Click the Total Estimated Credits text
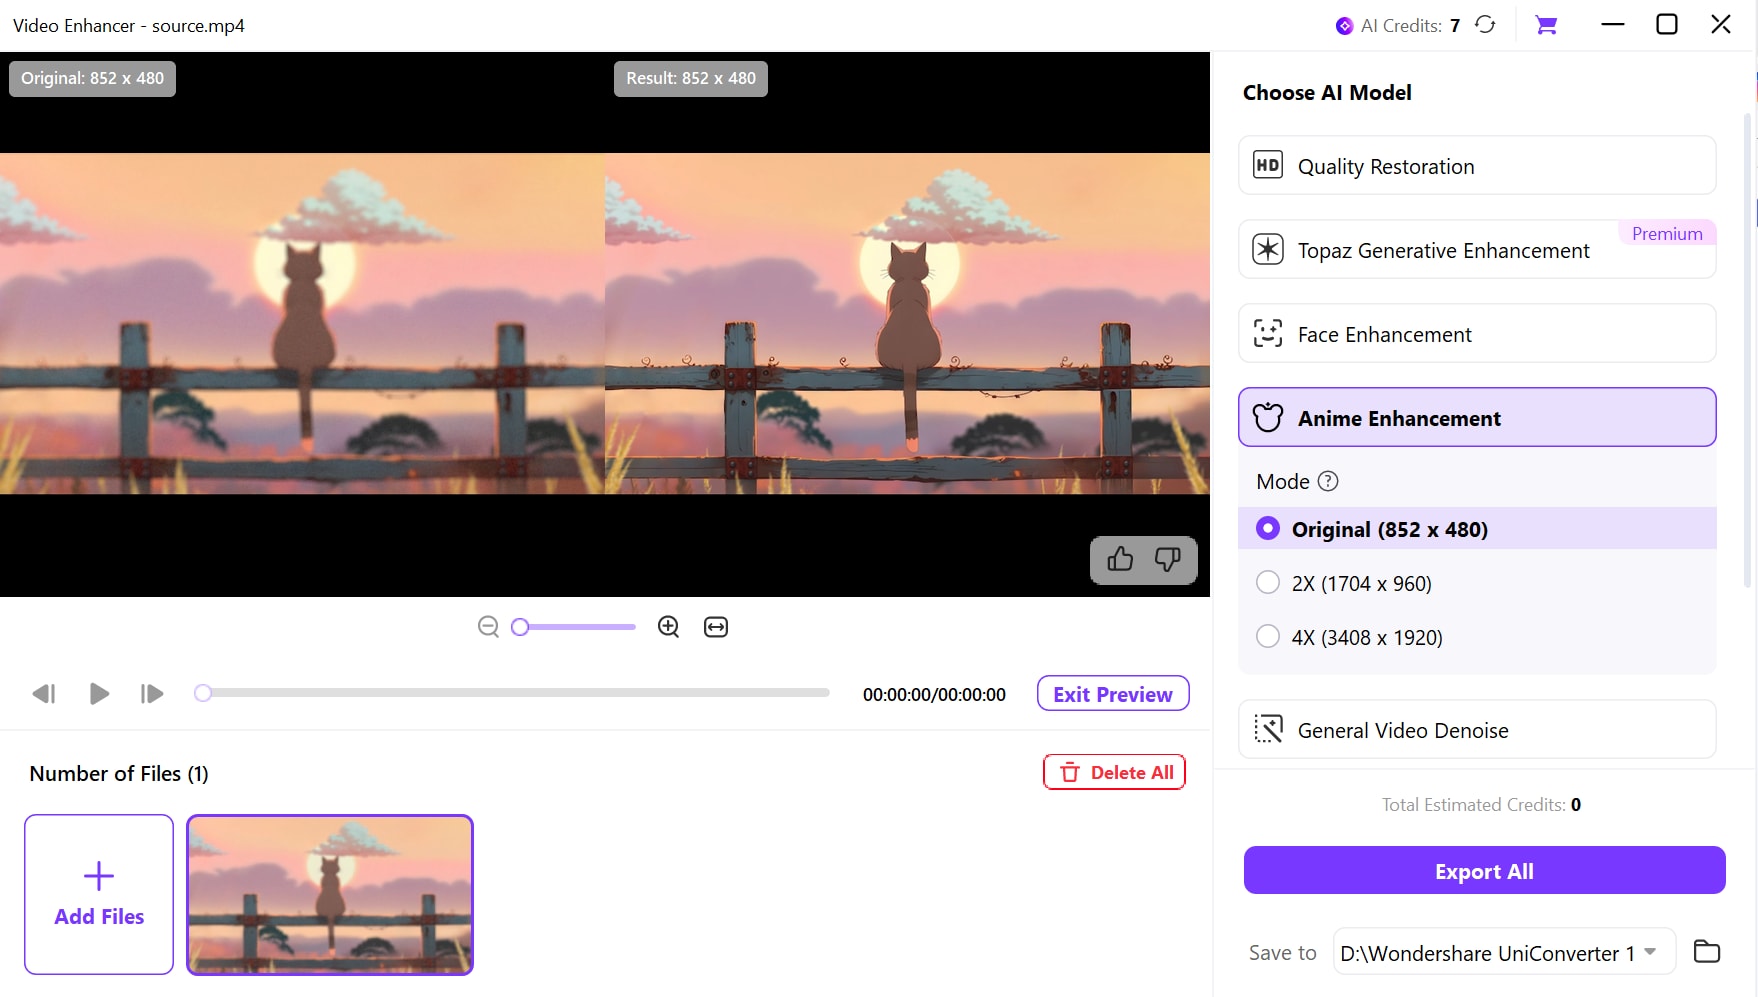The height and width of the screenshot is (997, 1758). pos(1481,804)
